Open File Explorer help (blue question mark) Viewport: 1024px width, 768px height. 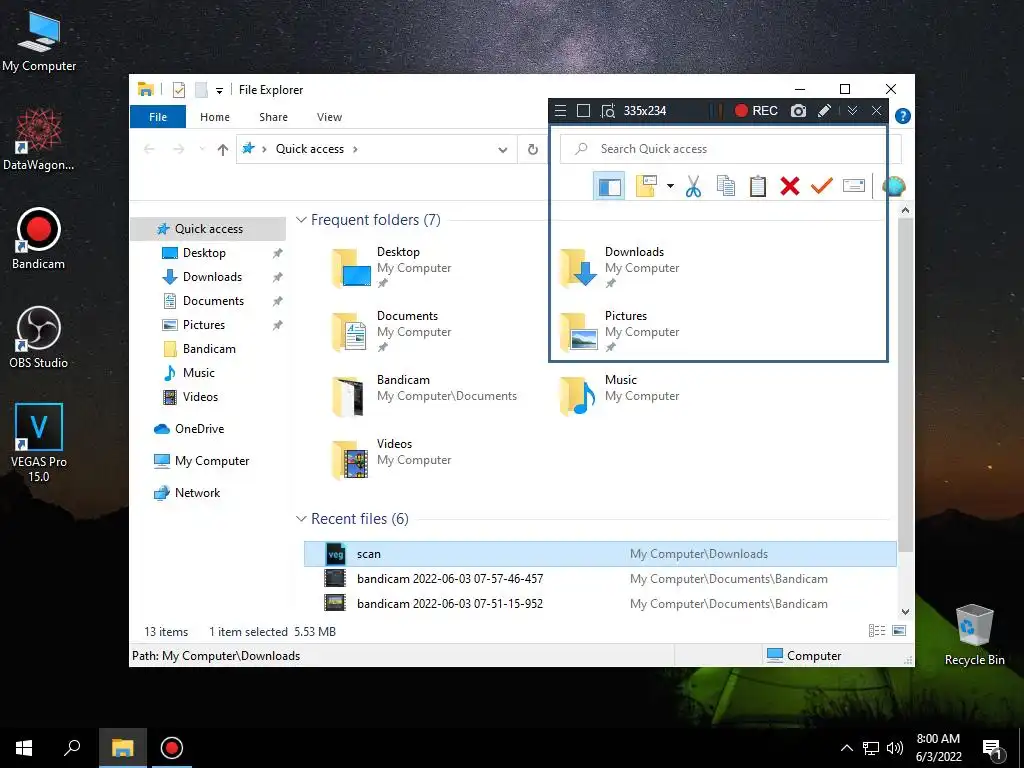coord(903,116)
